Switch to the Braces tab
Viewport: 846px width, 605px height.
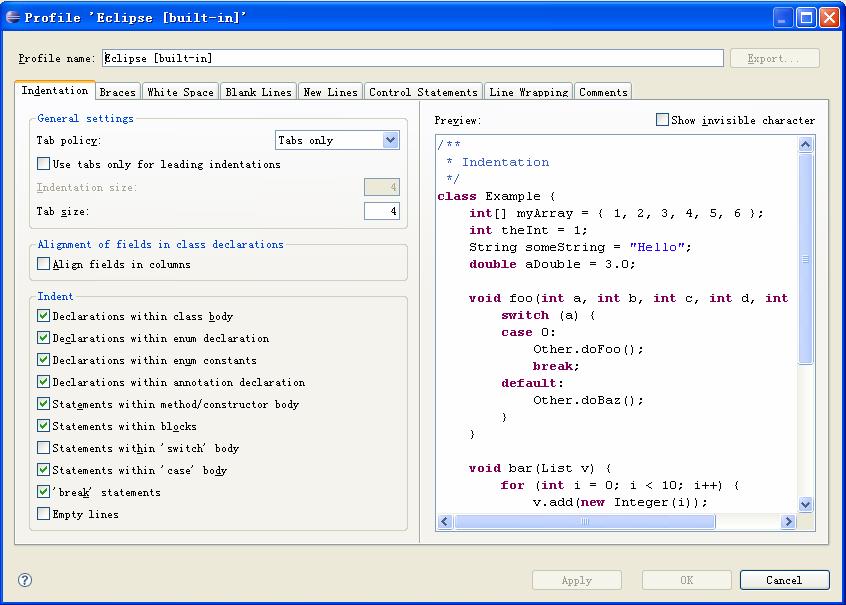[x=118, y=92]
